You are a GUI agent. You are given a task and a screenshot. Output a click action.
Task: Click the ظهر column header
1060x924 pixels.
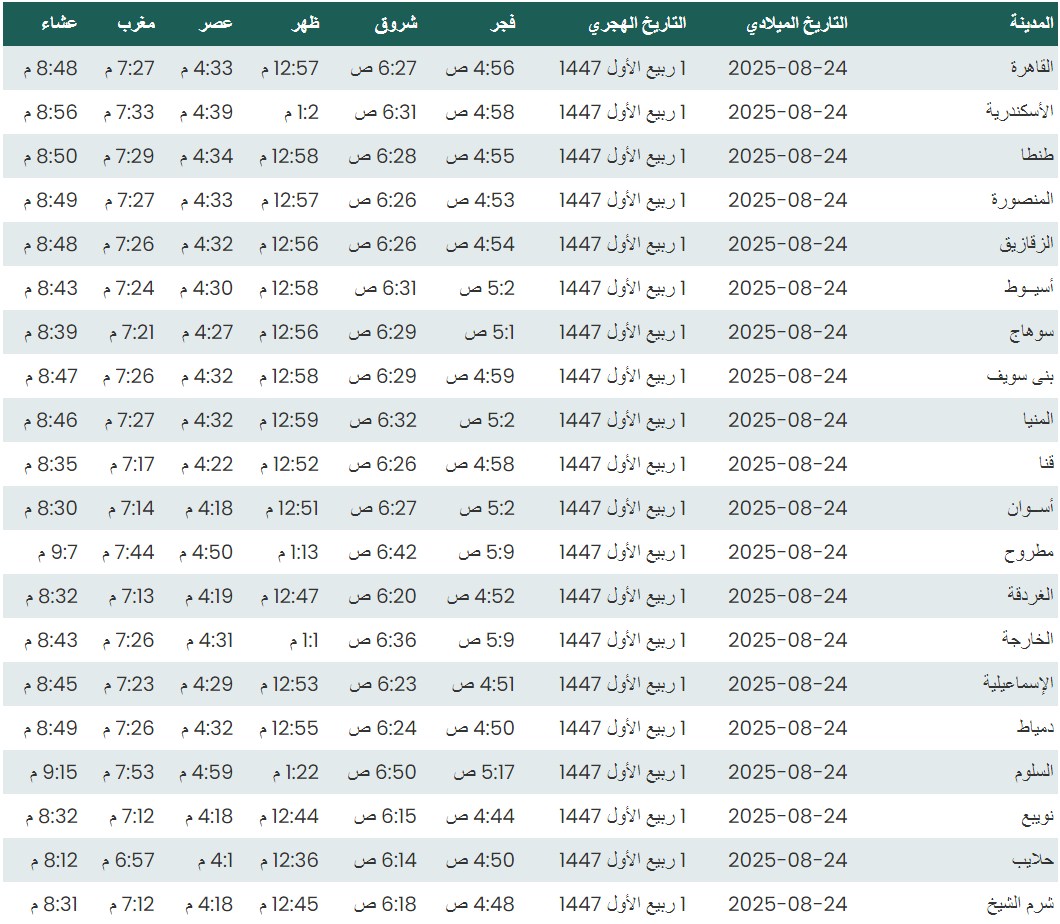tap(306, 23)
